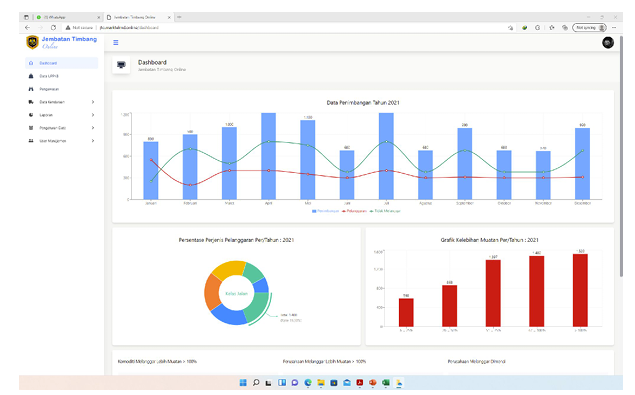Viewport: 635px width, 395px height.
Task: Click the Juli bar in the Penimbangan chart
Action: [386, 156]
